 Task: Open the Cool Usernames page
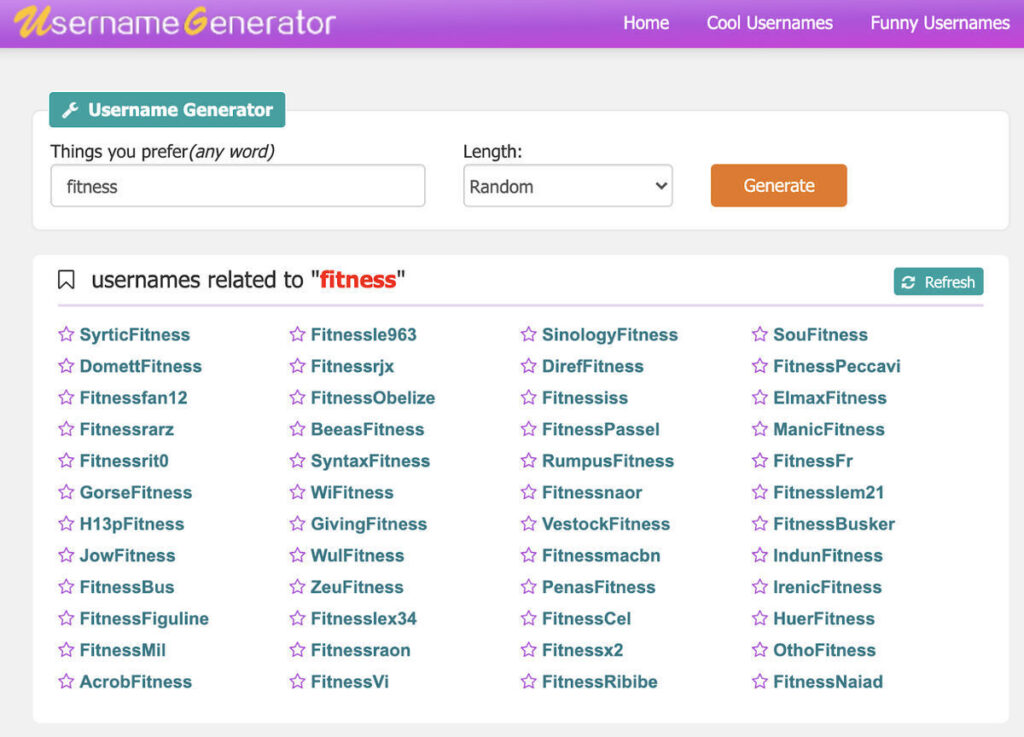pos(769,22)
